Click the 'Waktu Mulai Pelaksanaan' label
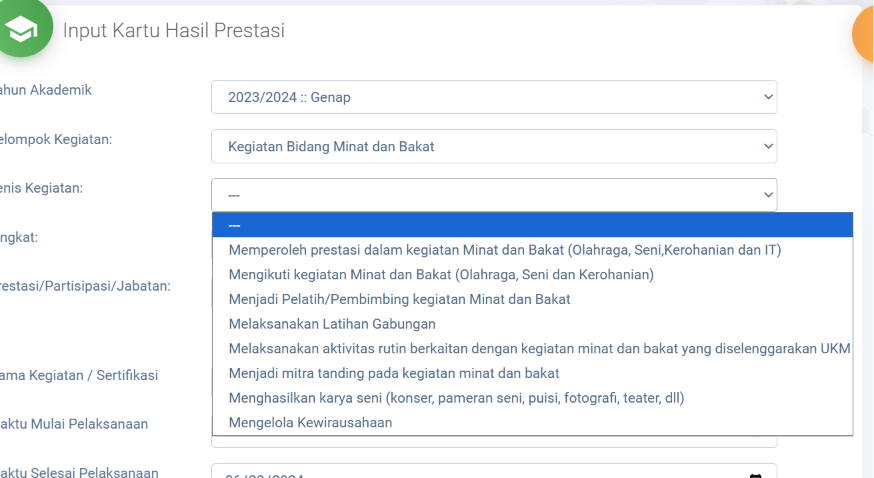Screen dimensions: 874x478 (x=74, y=424)
